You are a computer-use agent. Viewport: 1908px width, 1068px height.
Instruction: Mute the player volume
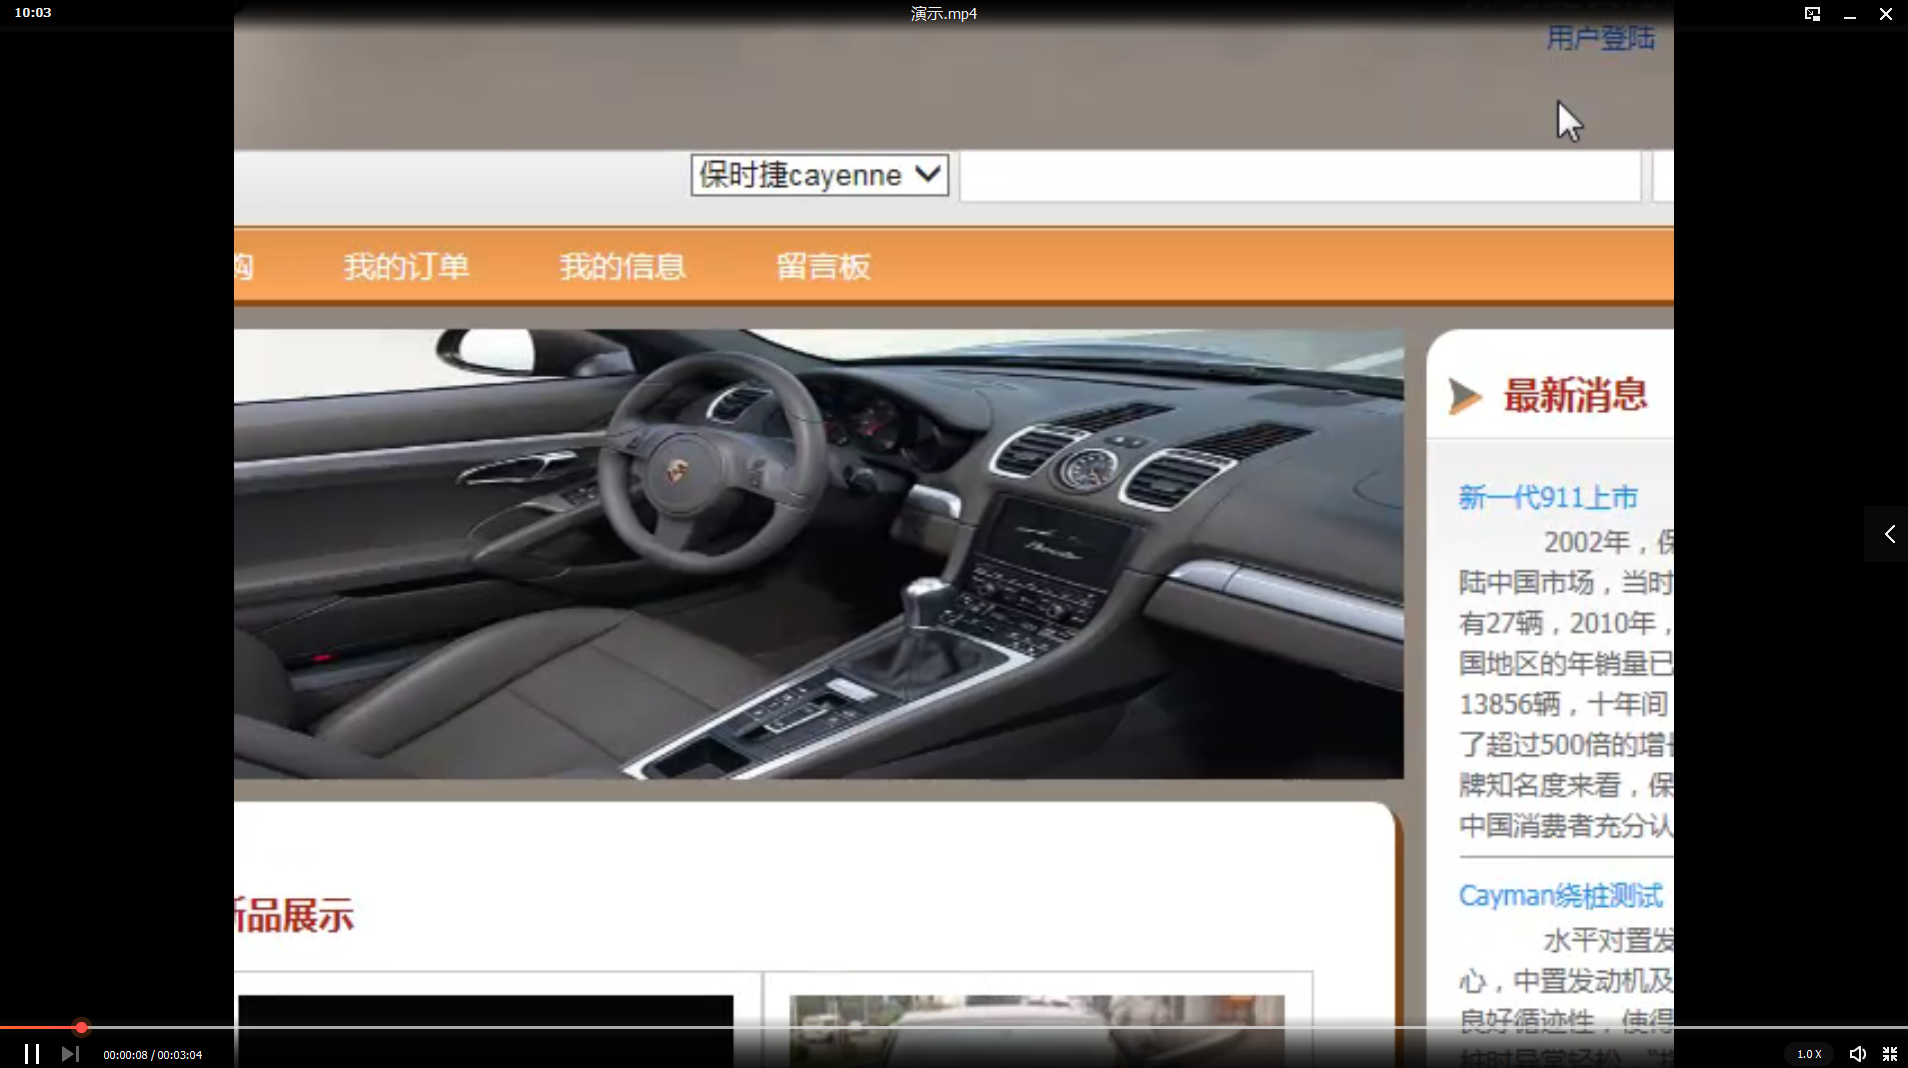(x=1857, y=1053)
